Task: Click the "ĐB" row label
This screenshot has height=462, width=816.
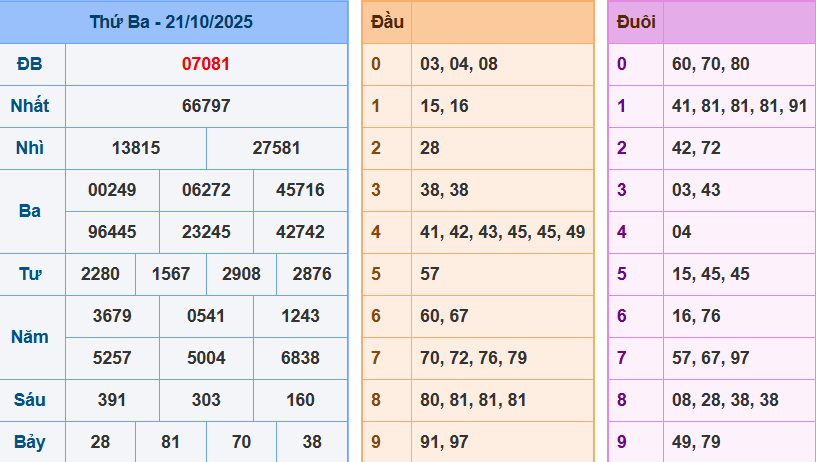Action: (x=30, y=64)
